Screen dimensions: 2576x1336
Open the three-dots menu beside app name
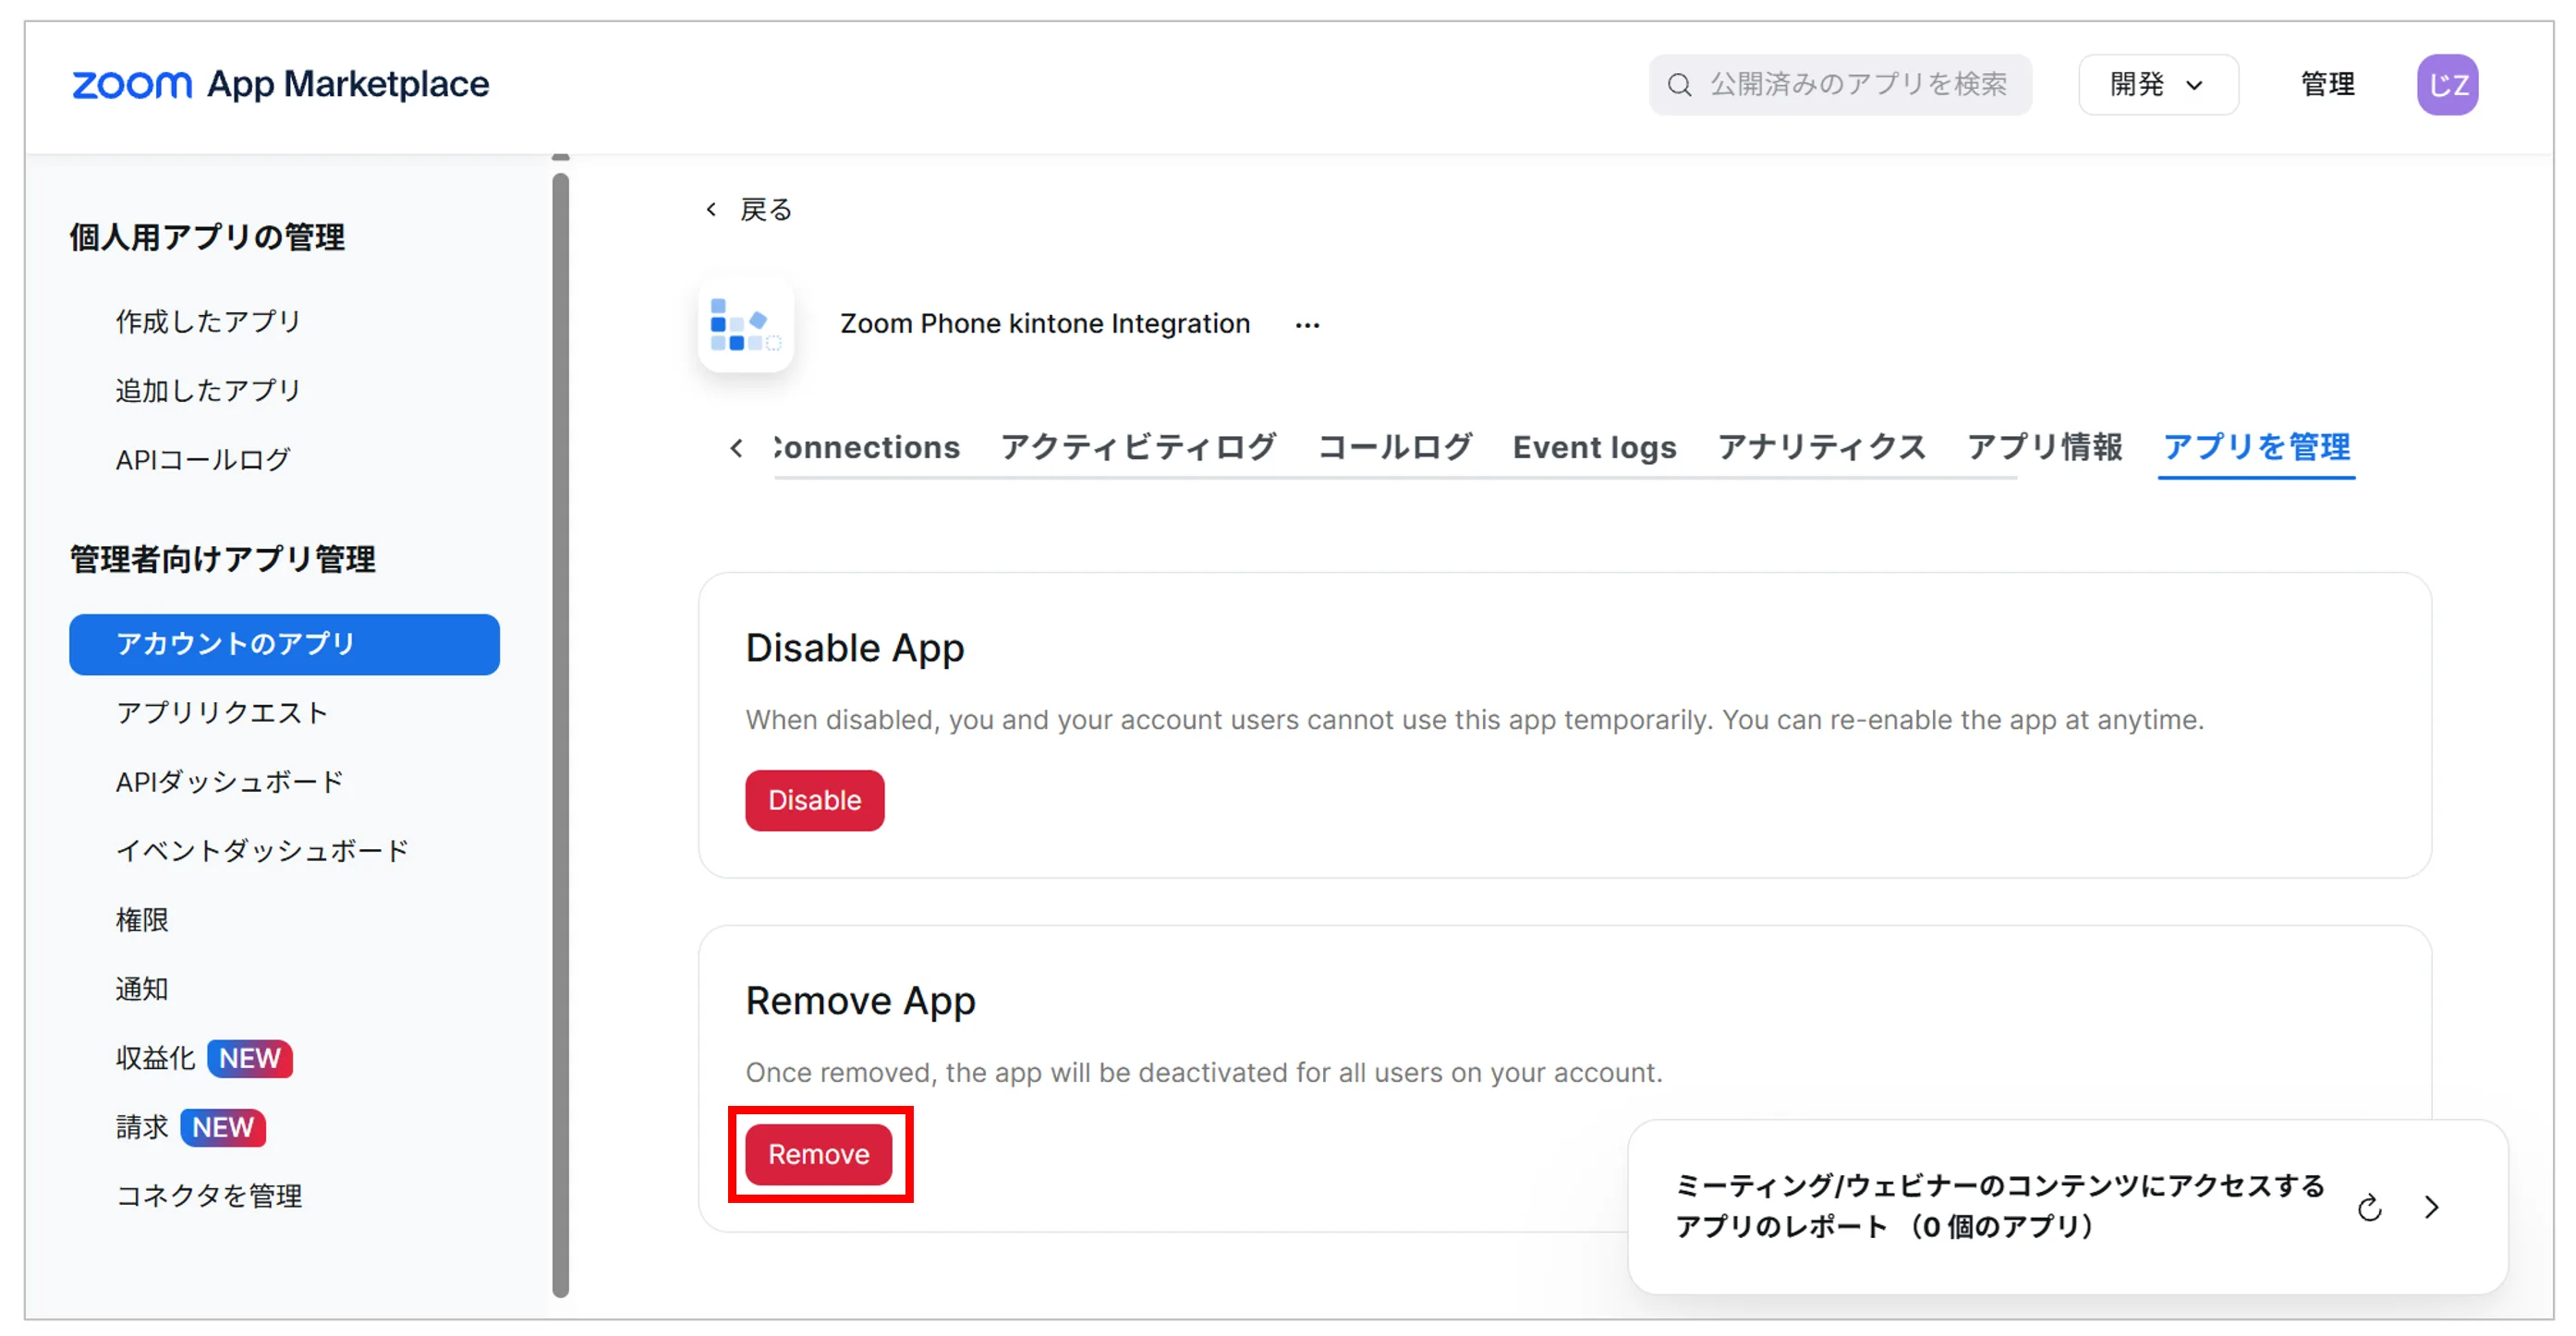pyautogui.click(x=1307, y=325)
